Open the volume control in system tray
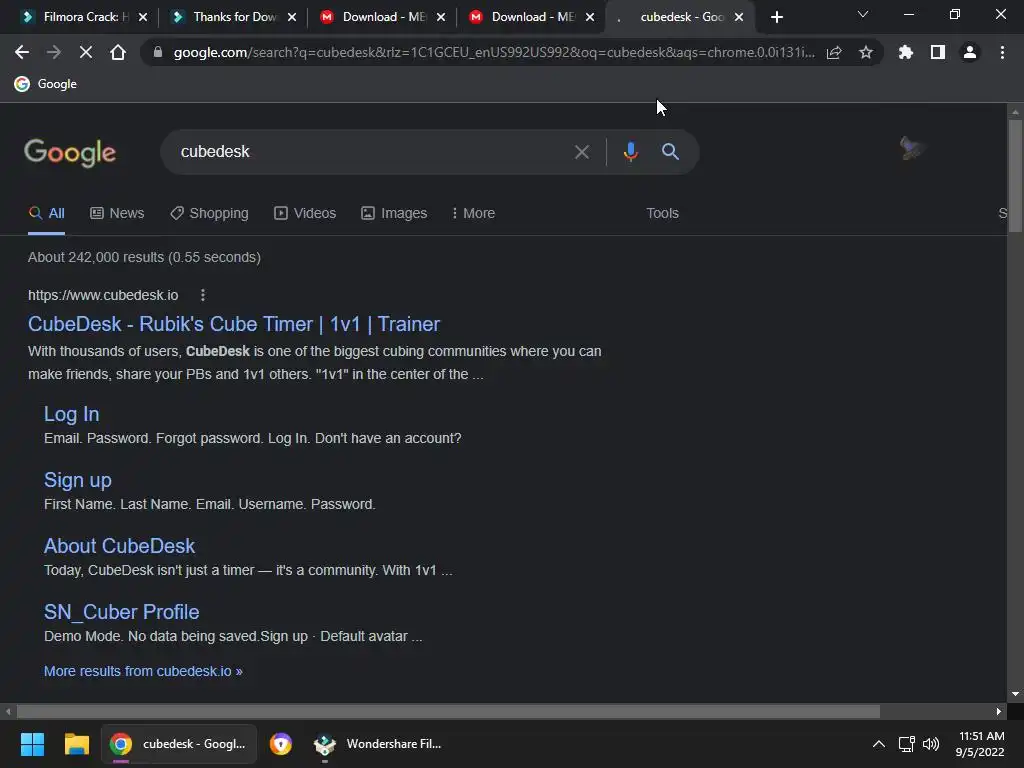 [931, 744]
